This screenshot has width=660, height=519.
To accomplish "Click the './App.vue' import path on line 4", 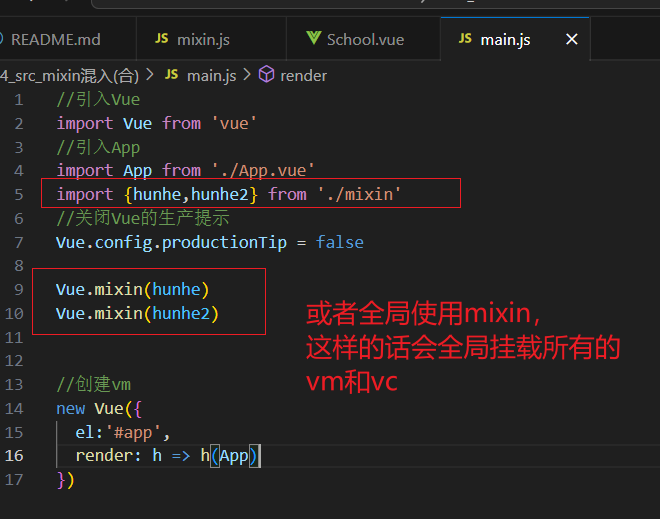I will pos(263,170).
